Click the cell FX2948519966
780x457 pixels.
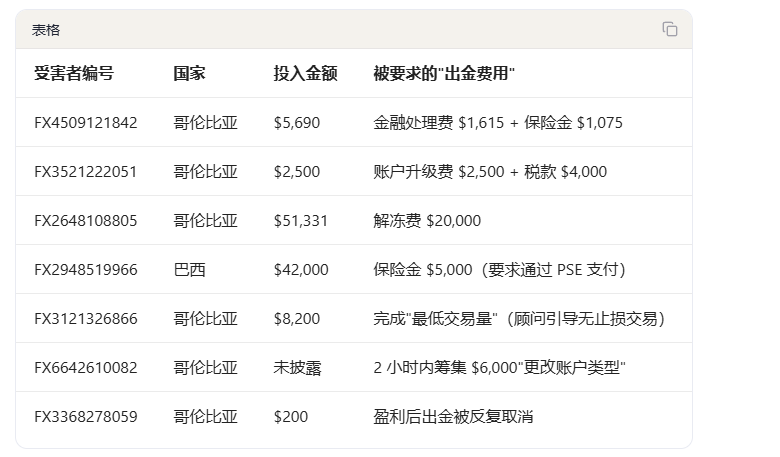(x=86, y=270)
